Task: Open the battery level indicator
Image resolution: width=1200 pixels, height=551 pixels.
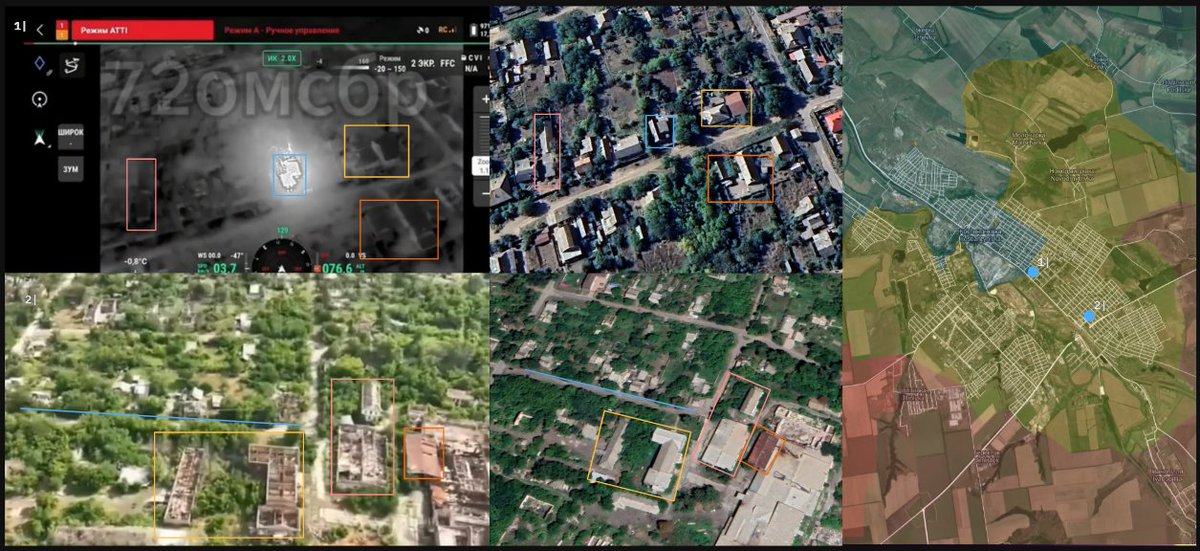Action: [x=478, y=31]
